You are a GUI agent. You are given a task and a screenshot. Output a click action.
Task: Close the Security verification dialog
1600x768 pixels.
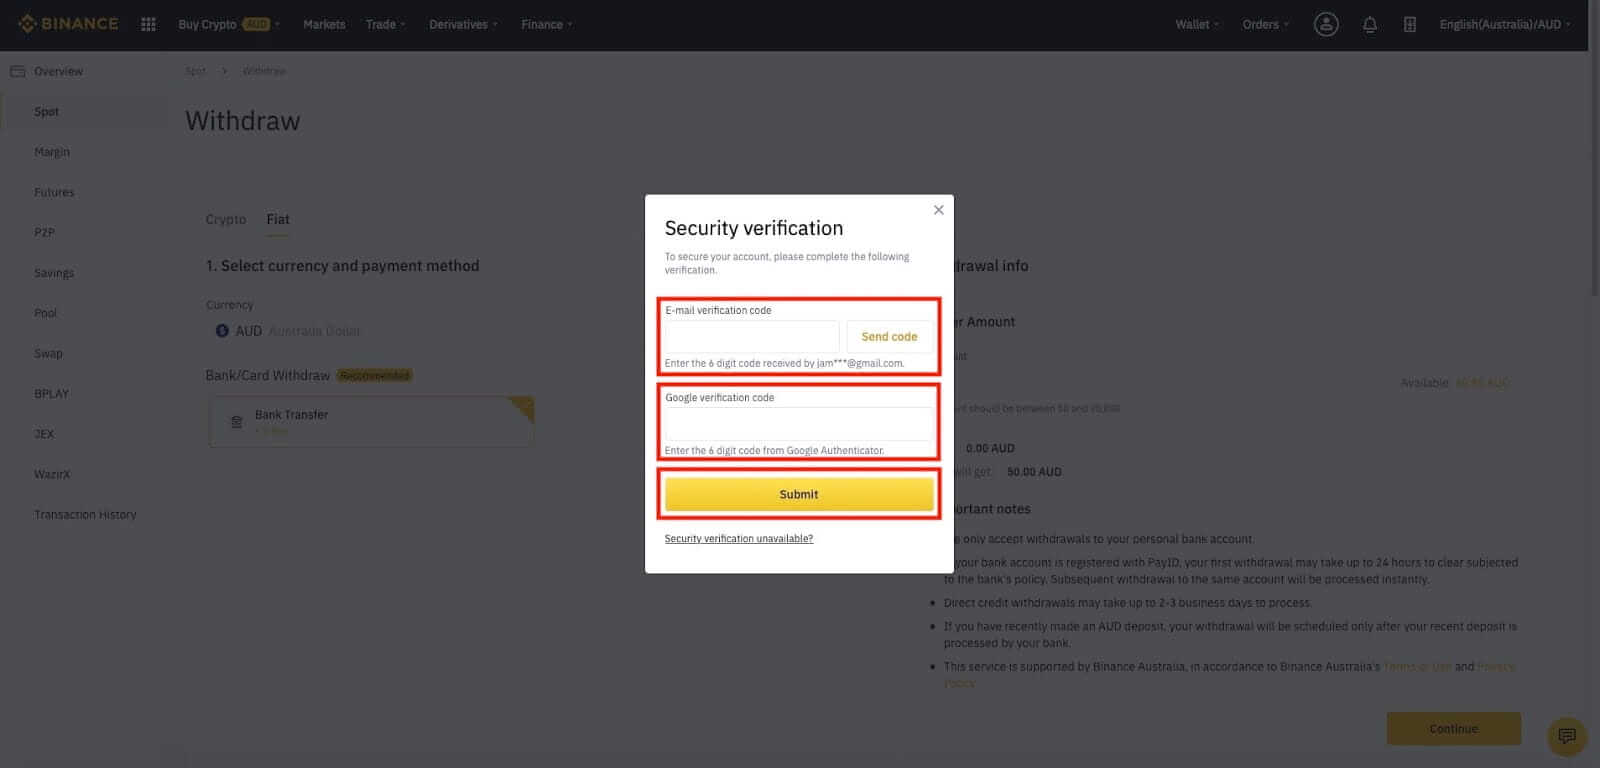(938, 210)
